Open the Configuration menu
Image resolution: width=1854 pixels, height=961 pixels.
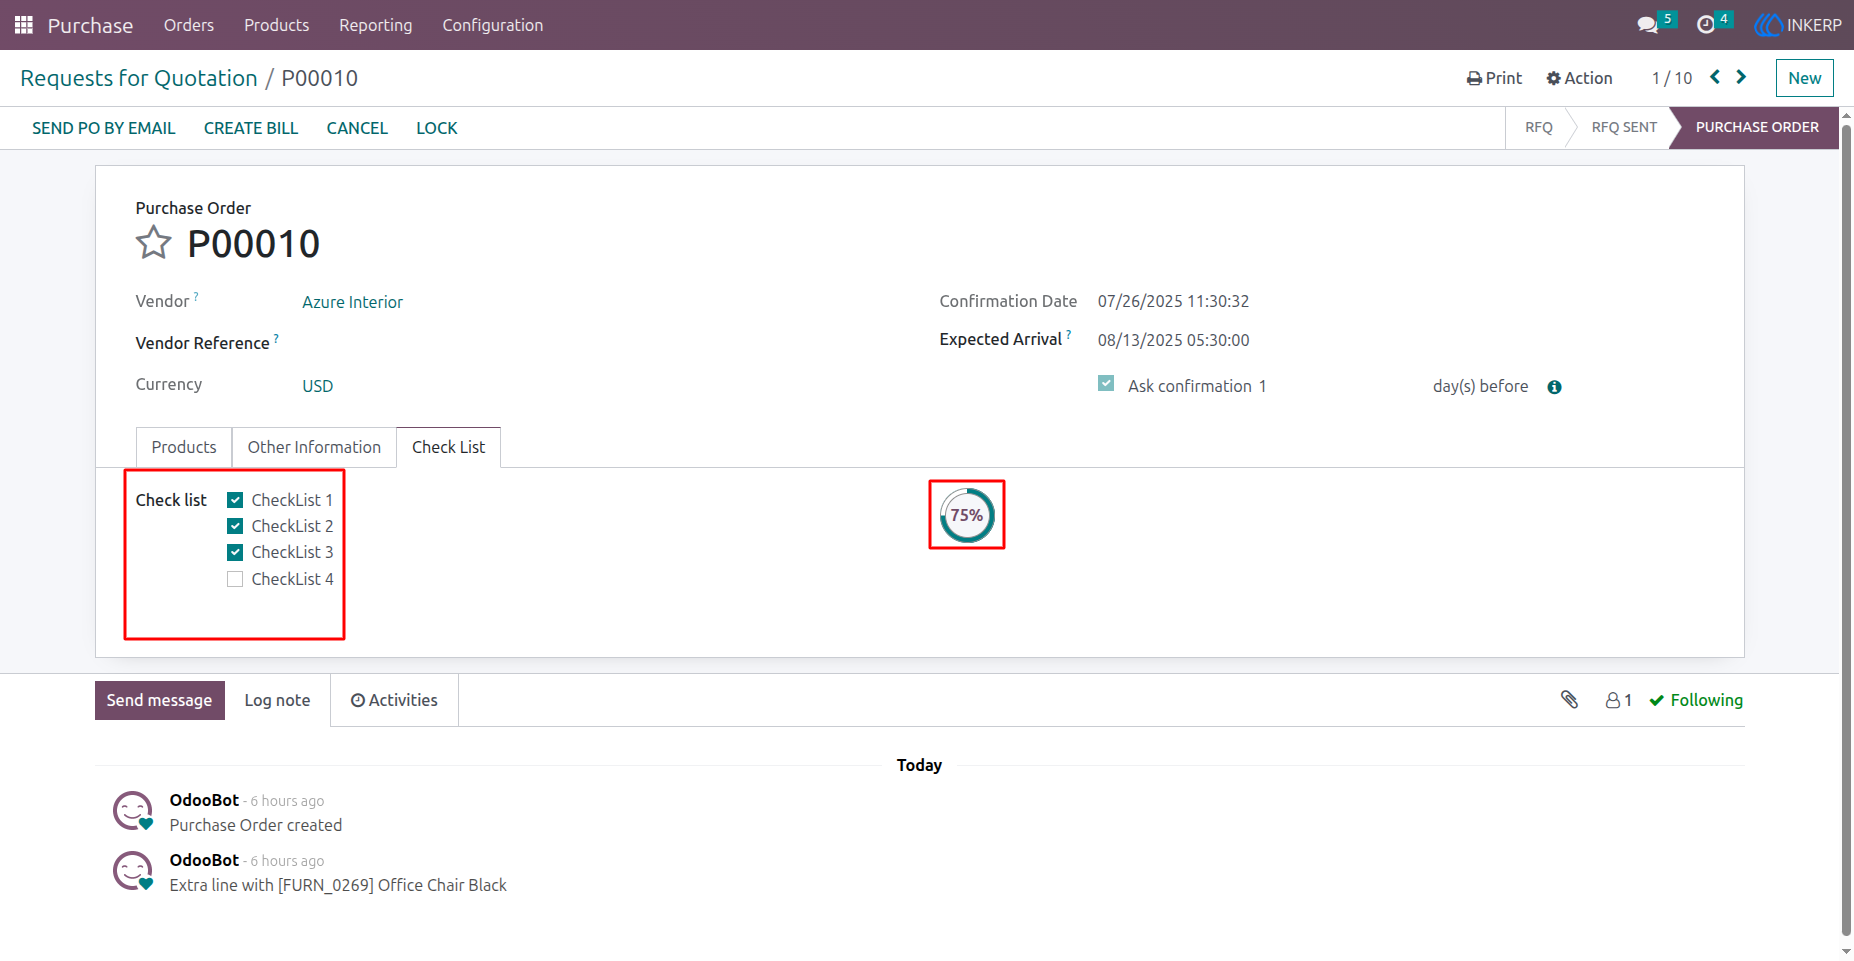493,25
